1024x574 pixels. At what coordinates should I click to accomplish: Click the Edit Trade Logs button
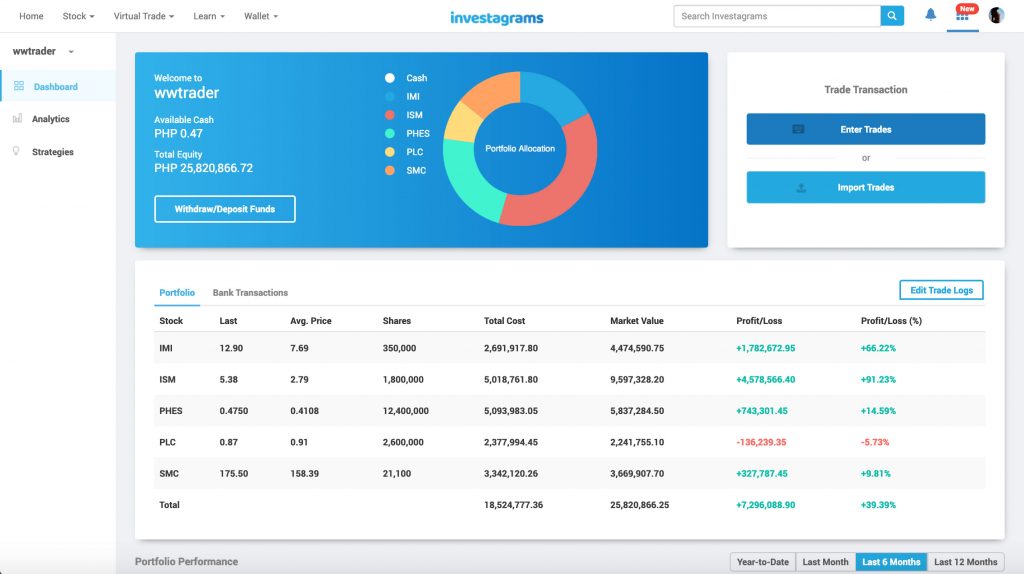click(941, 290)
